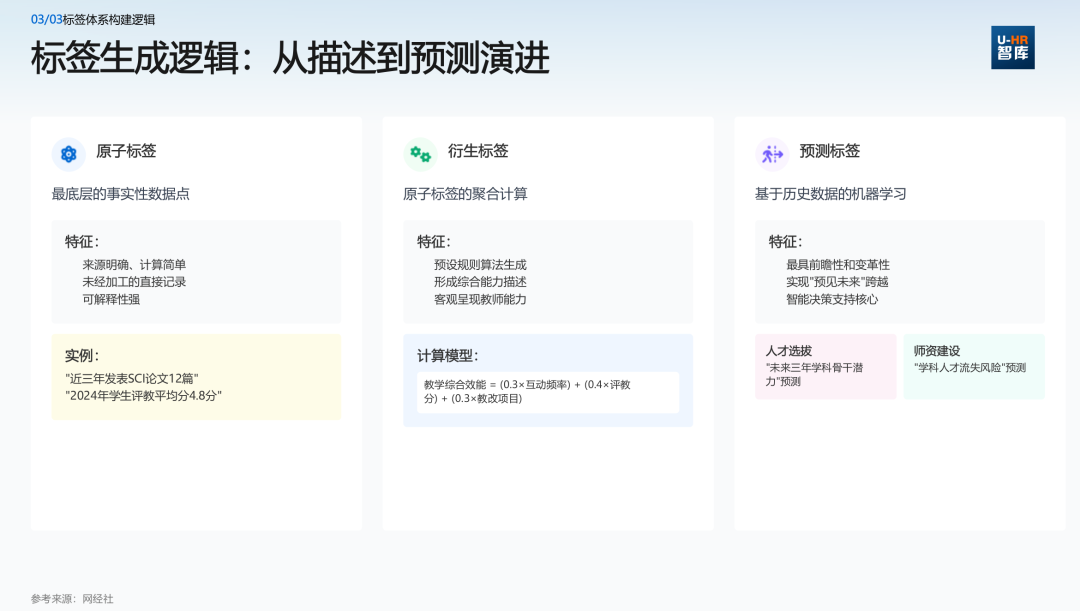Click the U-HR 智库 logo
The height and width of the screenshot is (611, 1080).
click(1012, 47)
